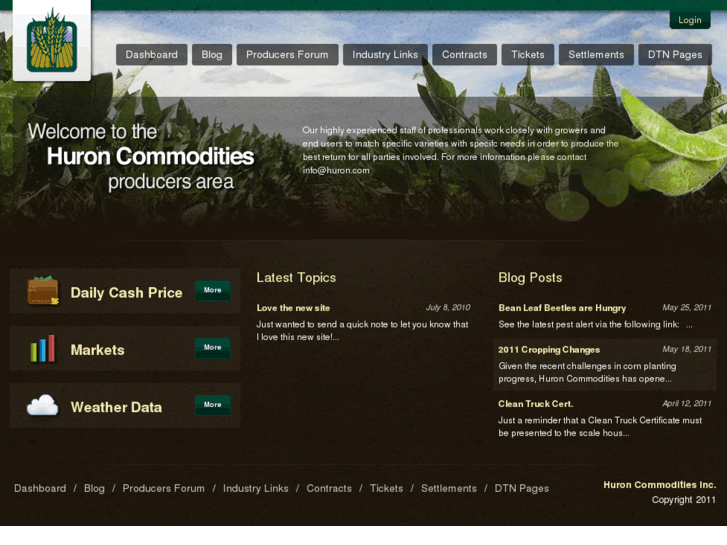Image resolution: width=727 pixels, height=545 pixels.
Task: Open the Dashboard nav tab
Action: point(152,55)
